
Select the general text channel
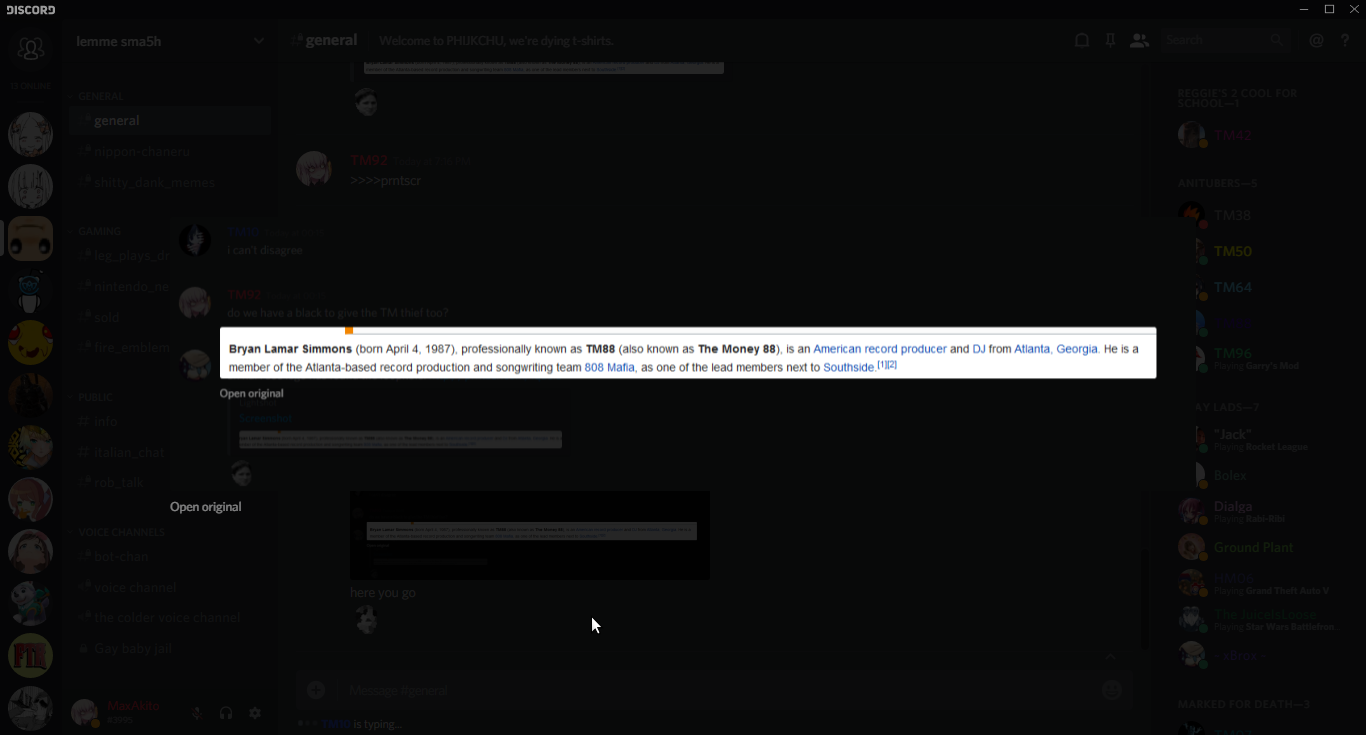(x=171, y=121)
